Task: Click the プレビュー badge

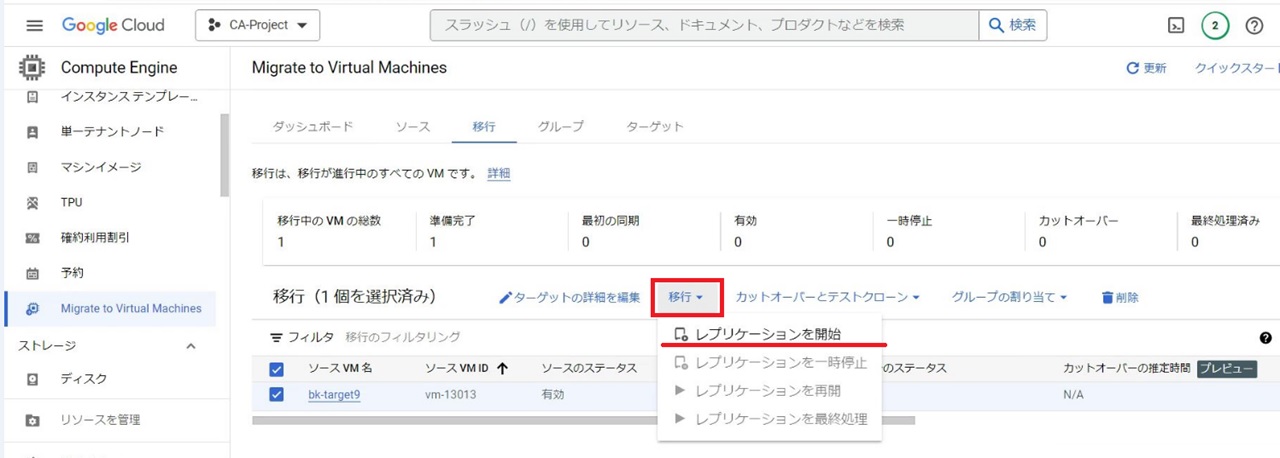Action: pyautogui.click(x=1226, y=368)
